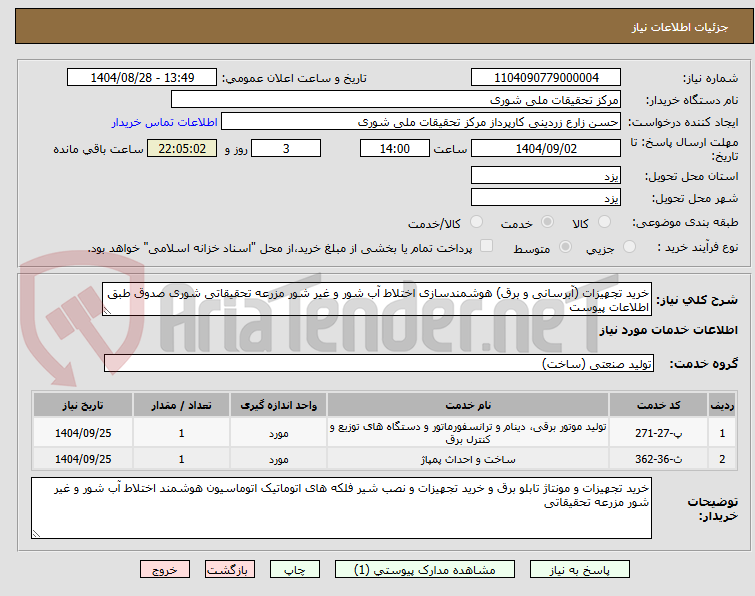The height and width of the screenshot is (596, 755).
Task: Click the واحد اندازه گیری column header
Action: [x=279, y=405]
